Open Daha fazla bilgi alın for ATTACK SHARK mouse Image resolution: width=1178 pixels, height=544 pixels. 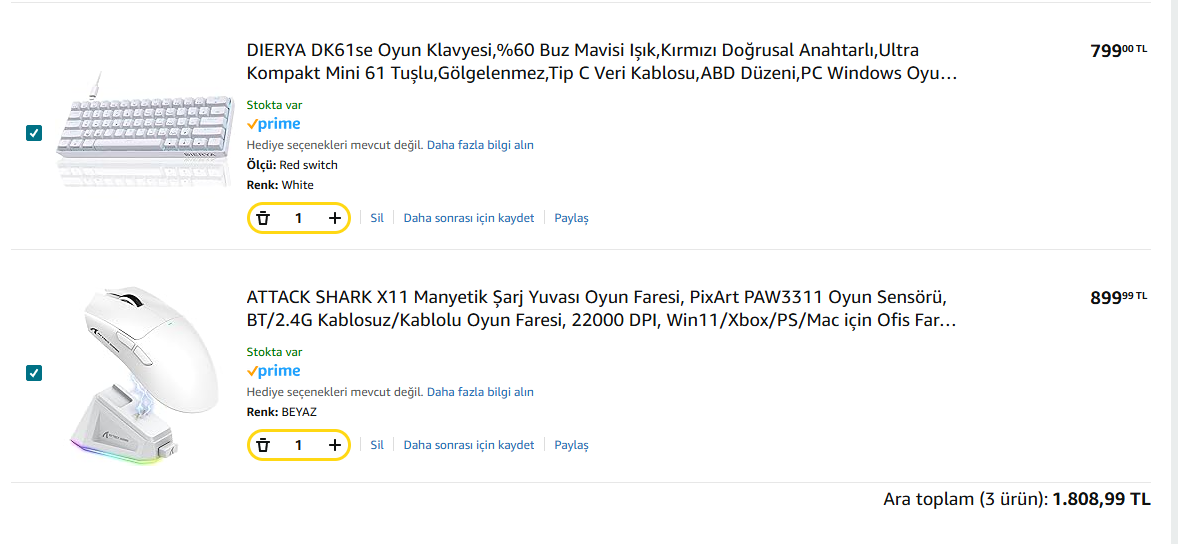pyautogui.click(x=480, y=392)
